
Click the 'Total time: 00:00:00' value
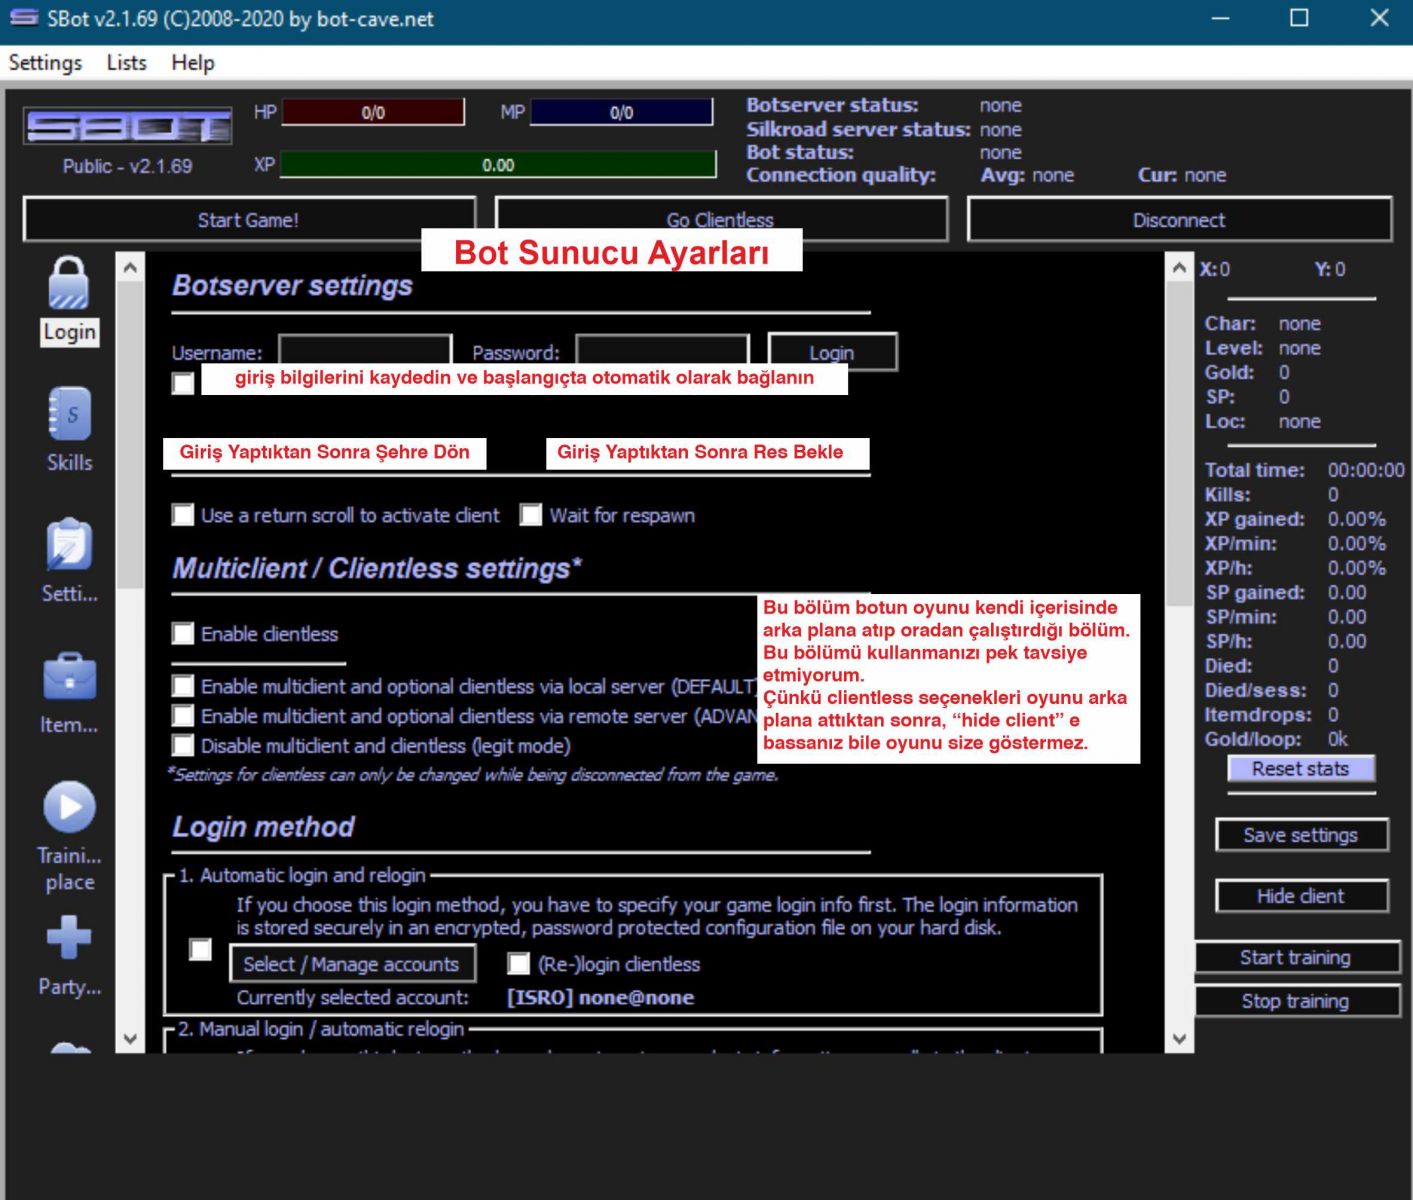coord(1366,470)
